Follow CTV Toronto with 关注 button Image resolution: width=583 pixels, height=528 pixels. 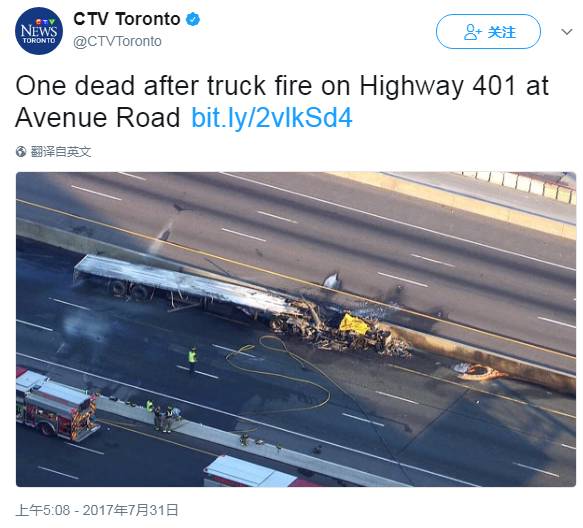[488, 32]
